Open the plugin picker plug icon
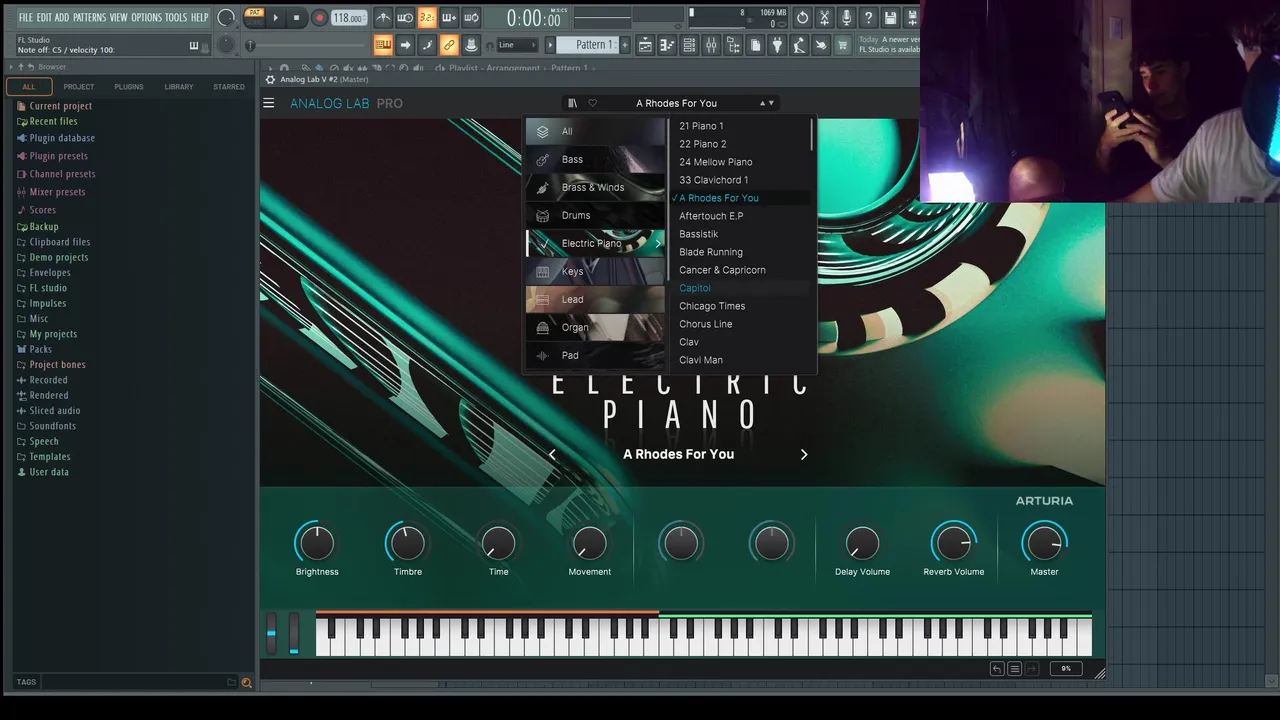The height and width of the screenshot is (720, 1280). (777, 45)
